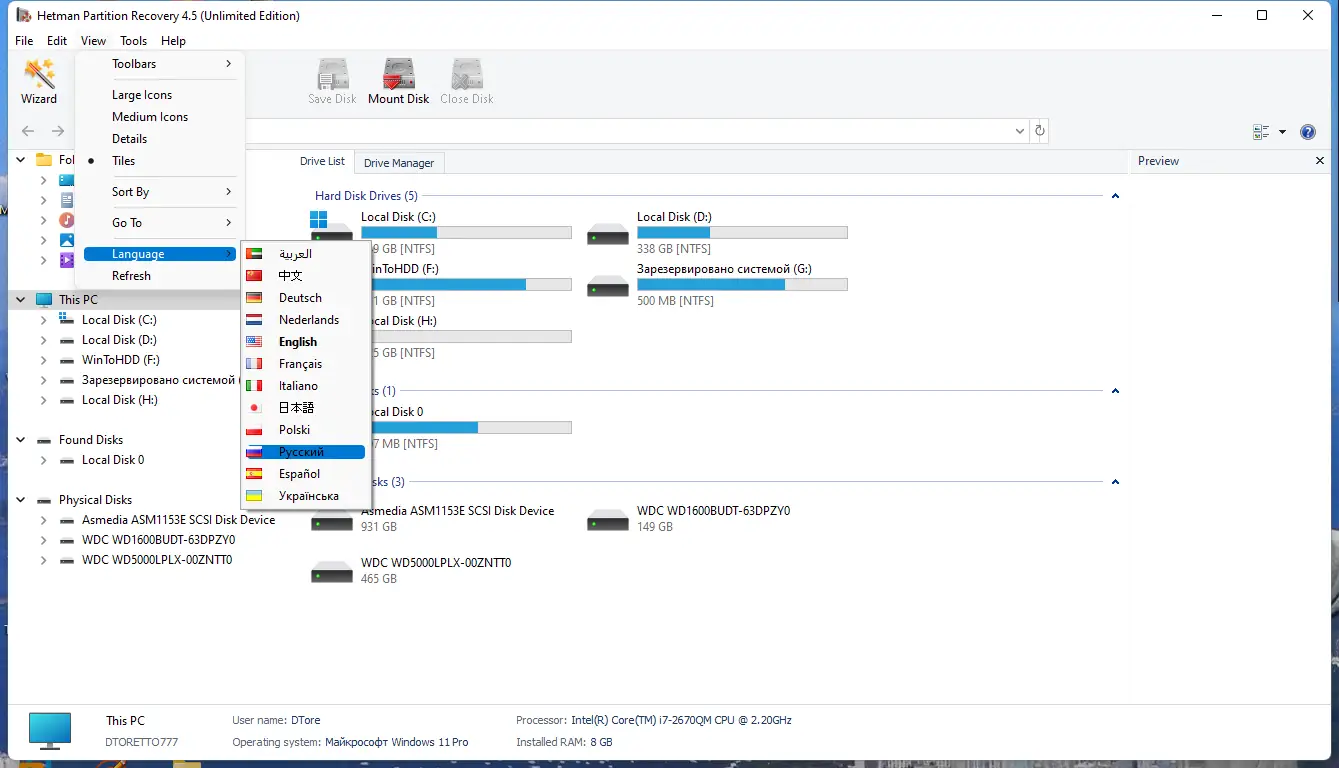Expand WinToHDD (F:) in the tree
This screenshot has height=768, width=1339.
[44, 360]
